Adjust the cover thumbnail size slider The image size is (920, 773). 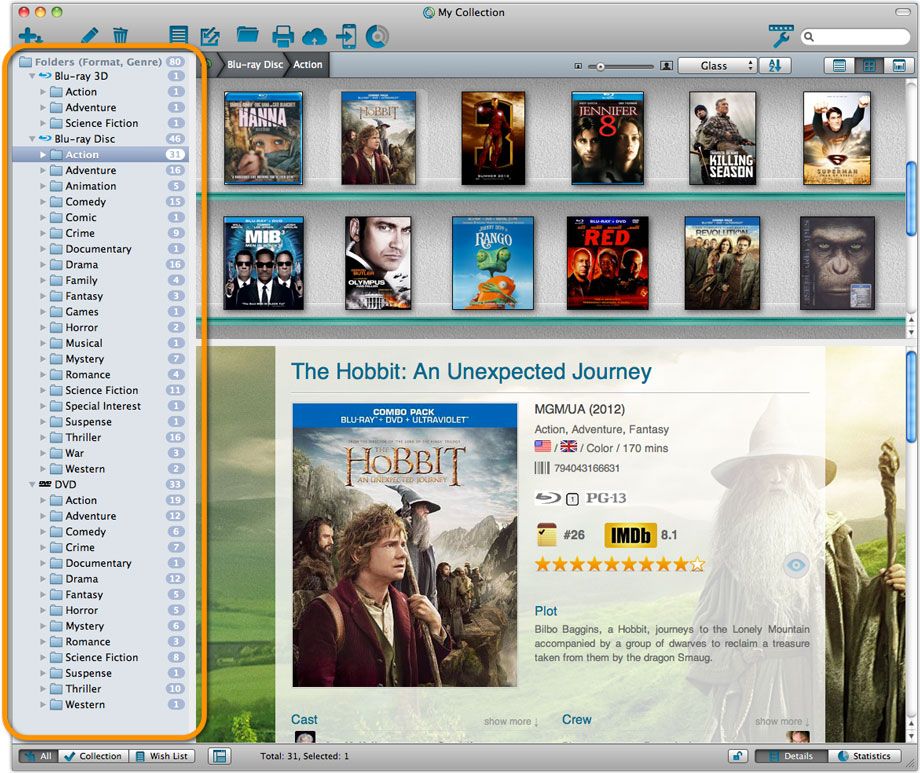601,66
